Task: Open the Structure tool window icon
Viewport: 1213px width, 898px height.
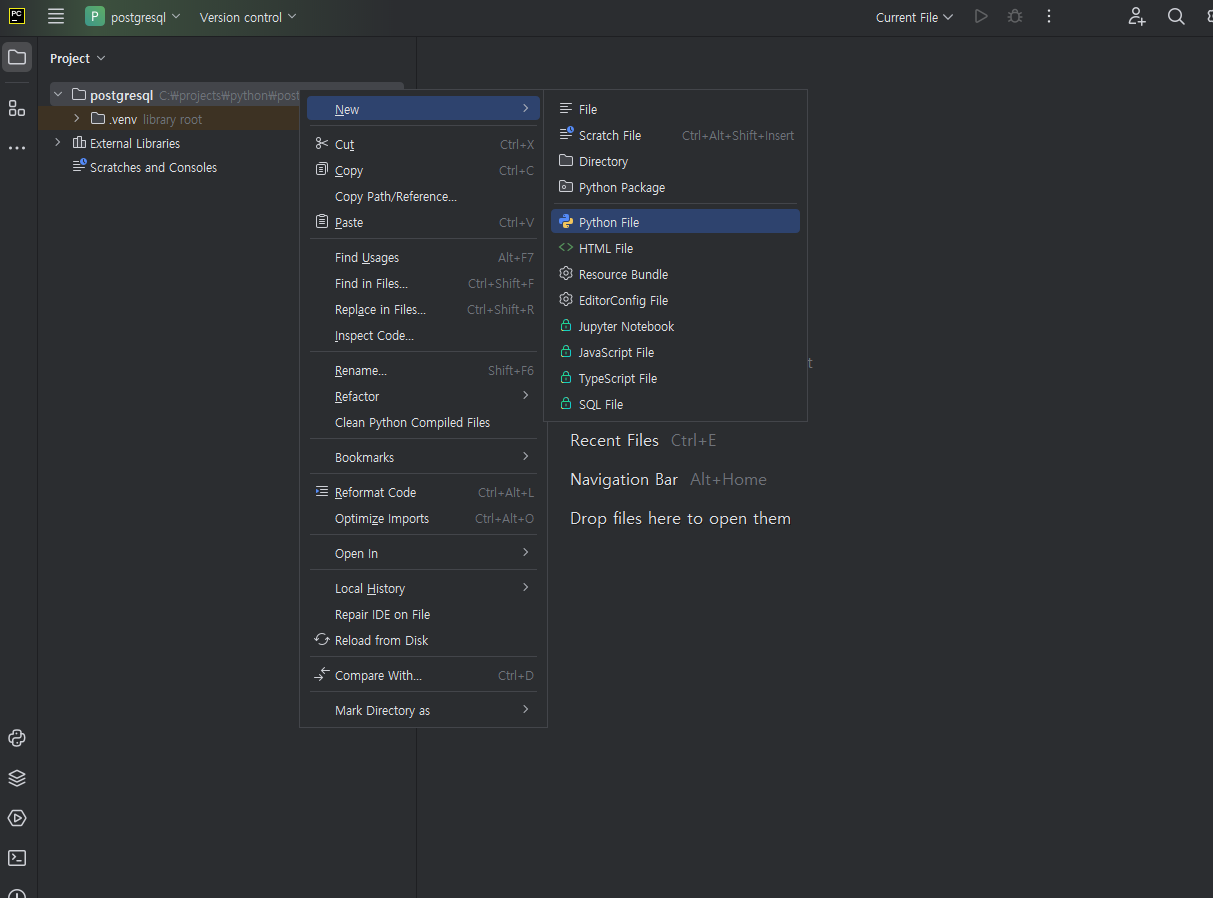Action: pos(17,108)
